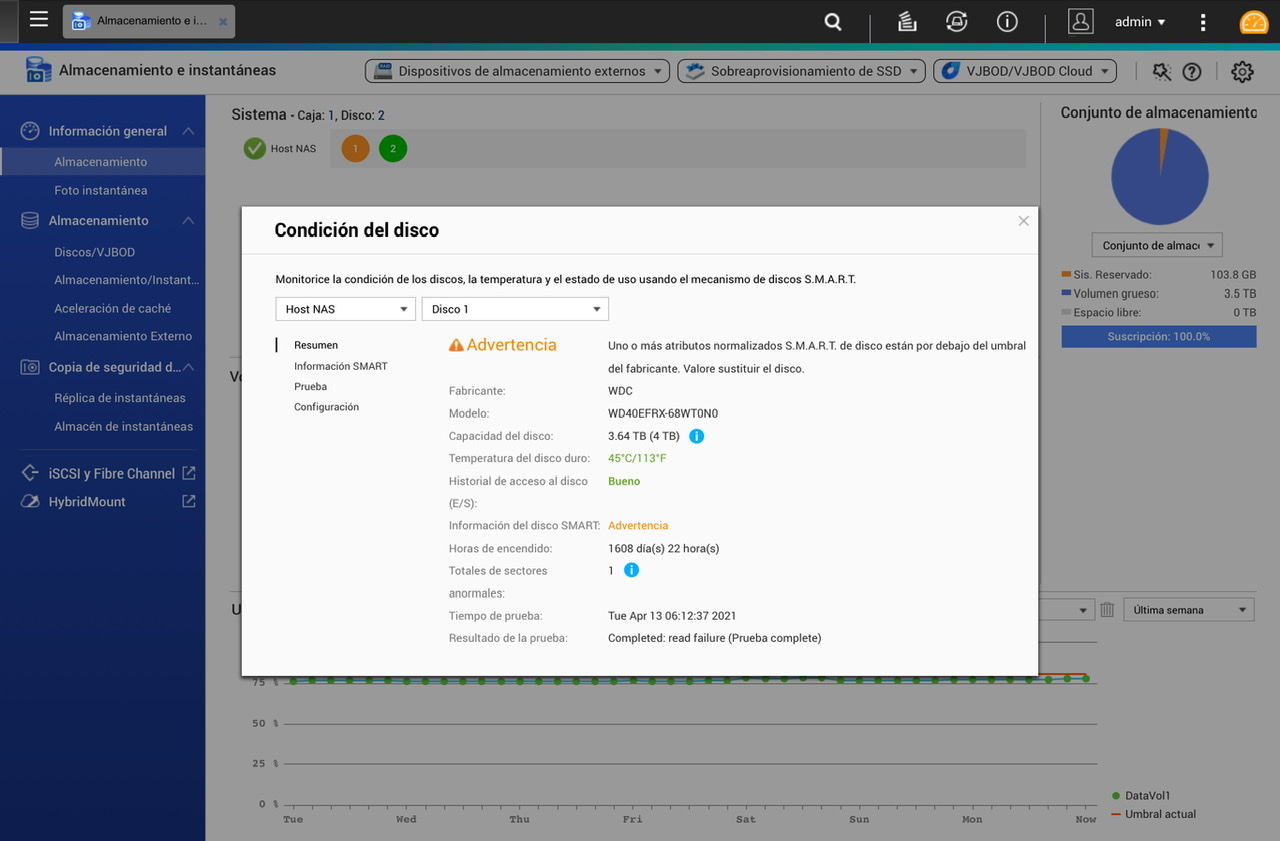Expand the Host NAS dropdown

tap(345, 309)
